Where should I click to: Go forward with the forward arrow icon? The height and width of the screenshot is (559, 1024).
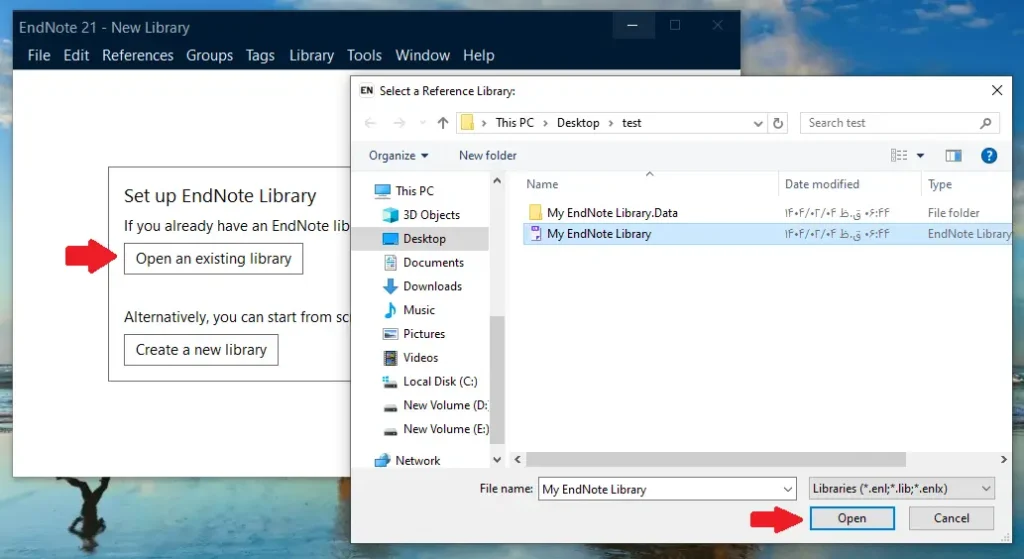[399, 123]
